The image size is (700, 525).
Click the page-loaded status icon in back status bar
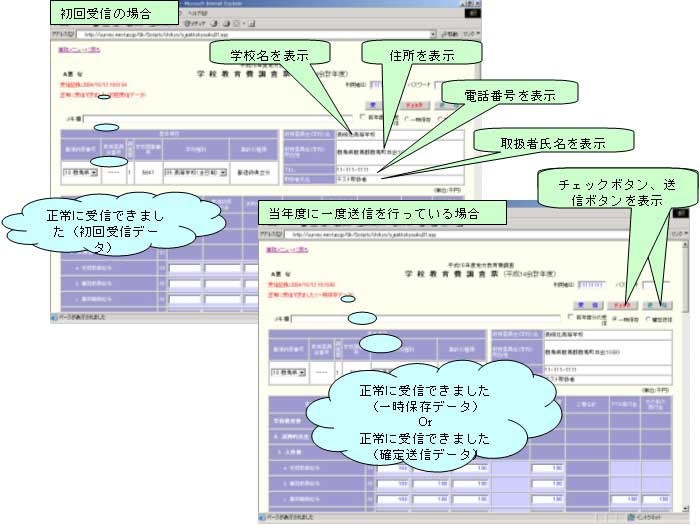[x=54, y=317]
